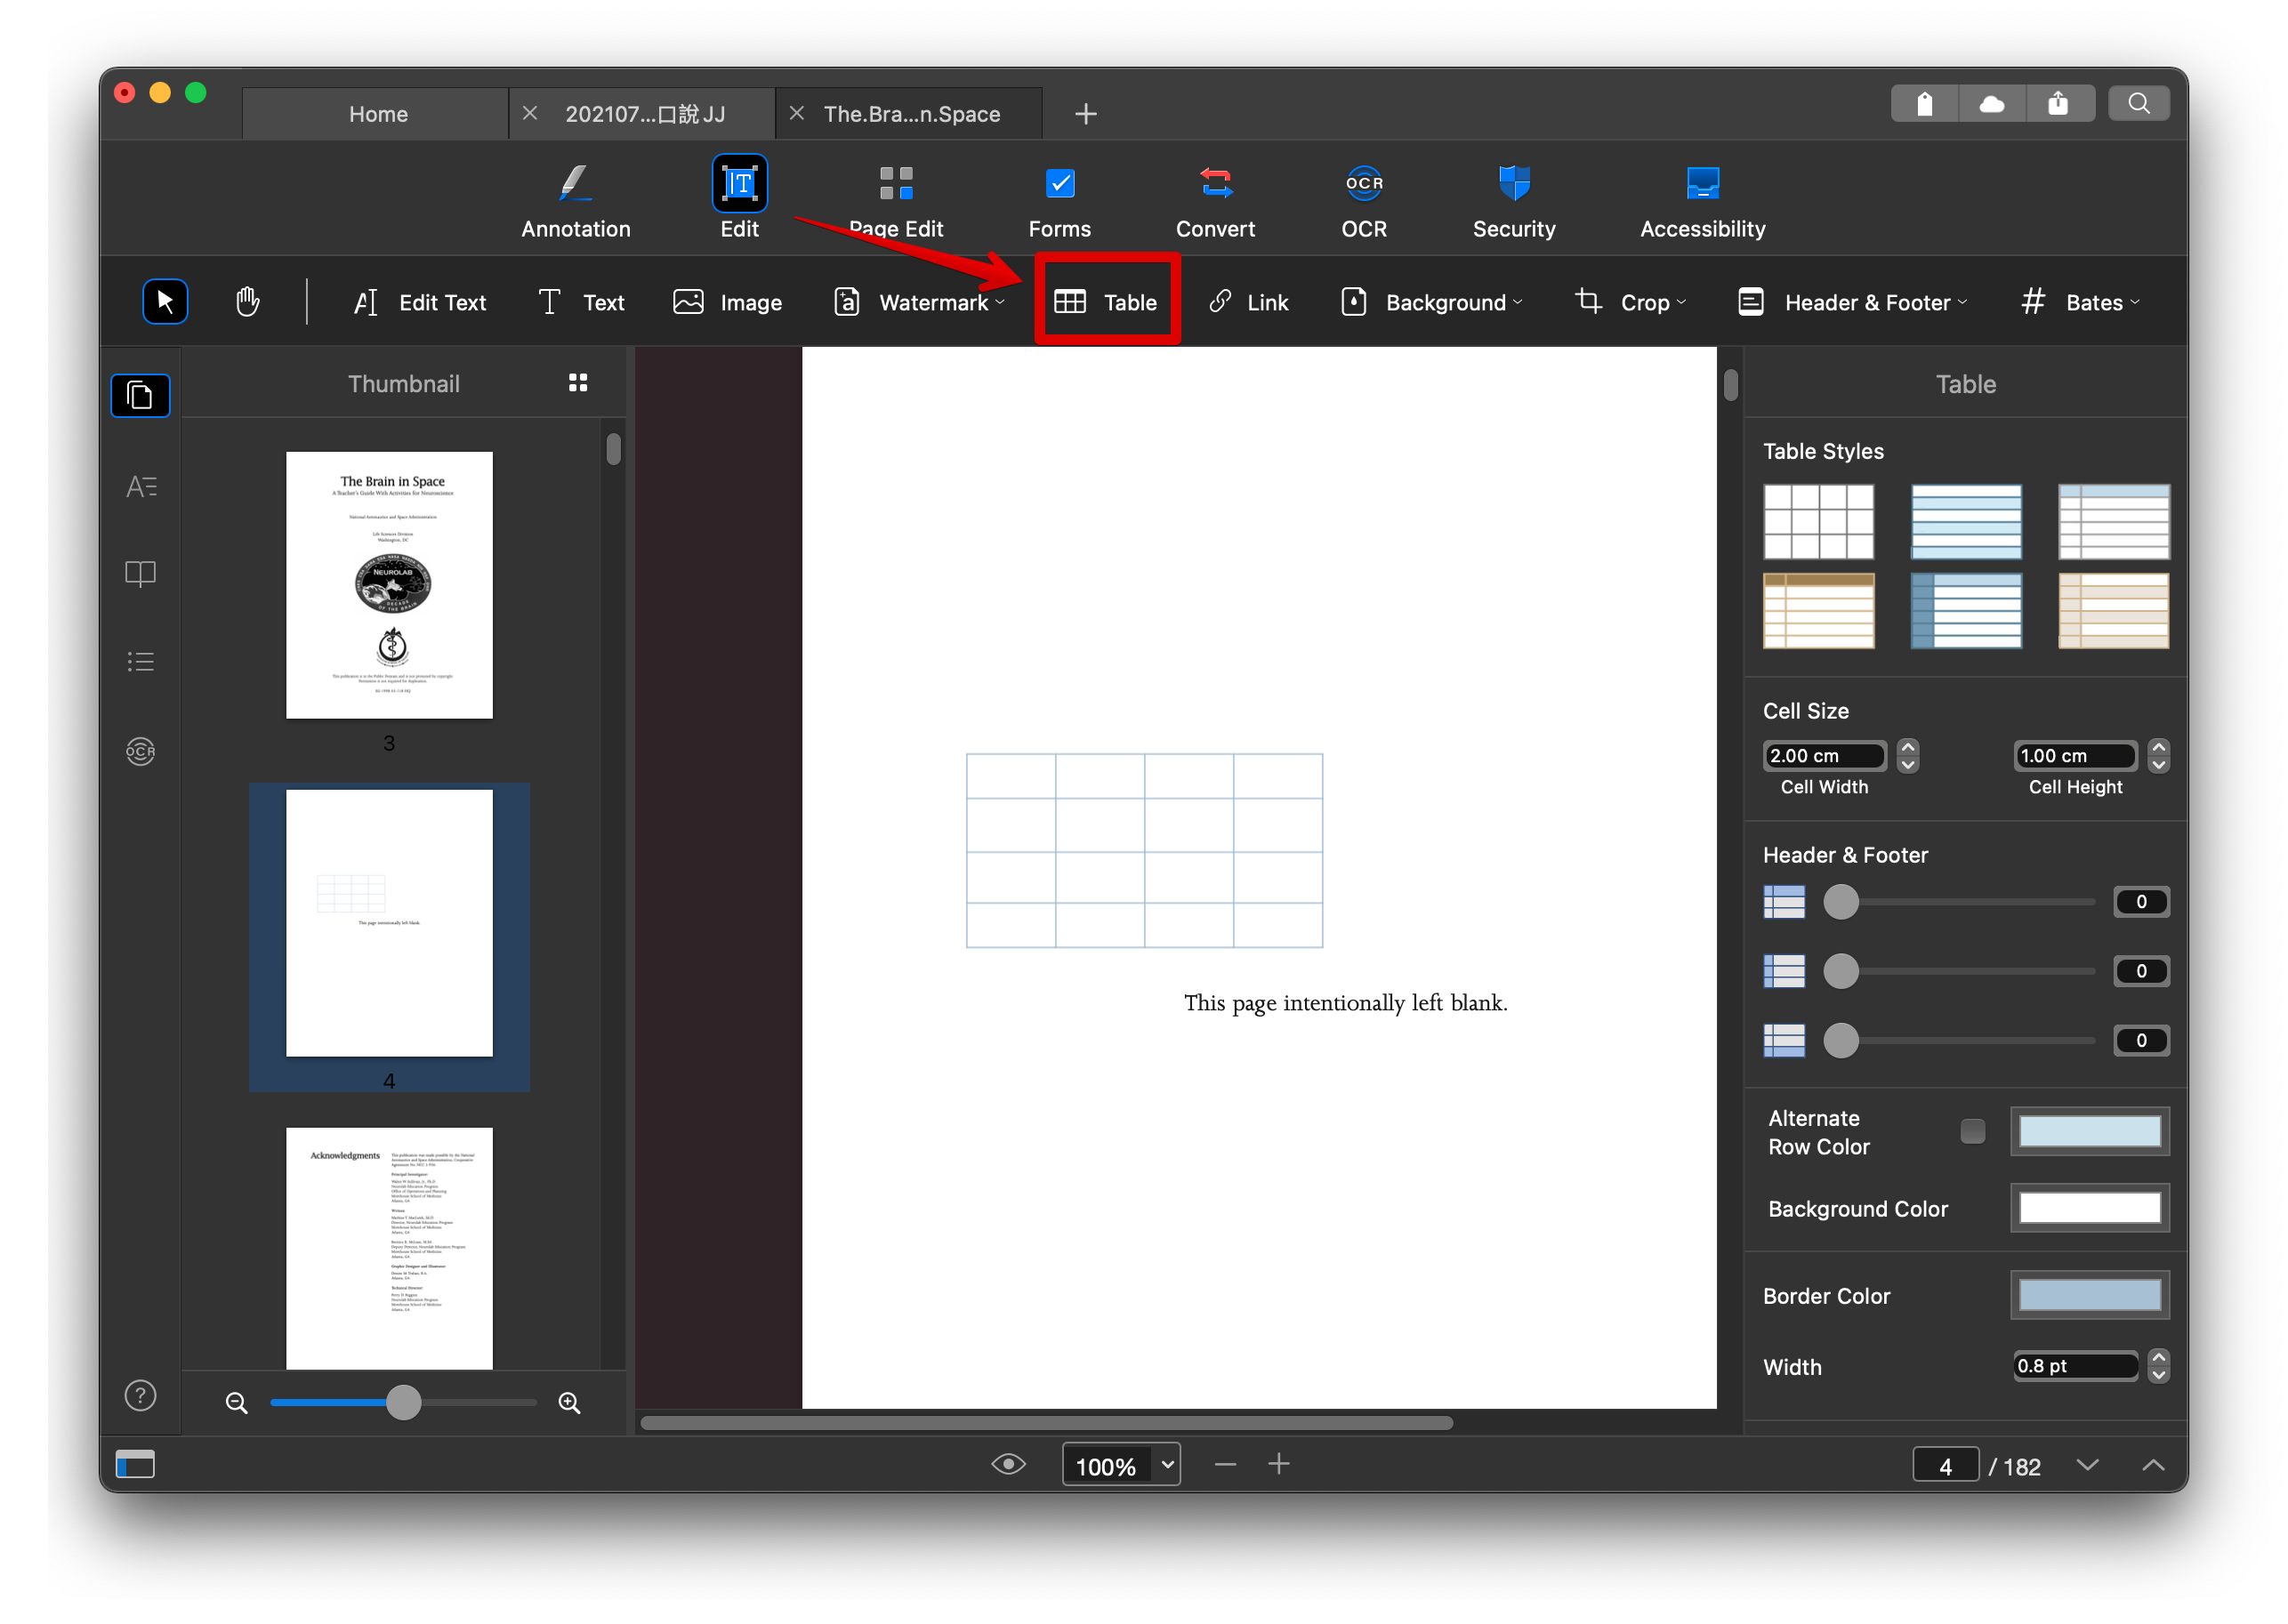Open the bookmarks sidebar panel
Image resolution: width=2288 pixels, height=1624 pixels.
coord(140,574)
